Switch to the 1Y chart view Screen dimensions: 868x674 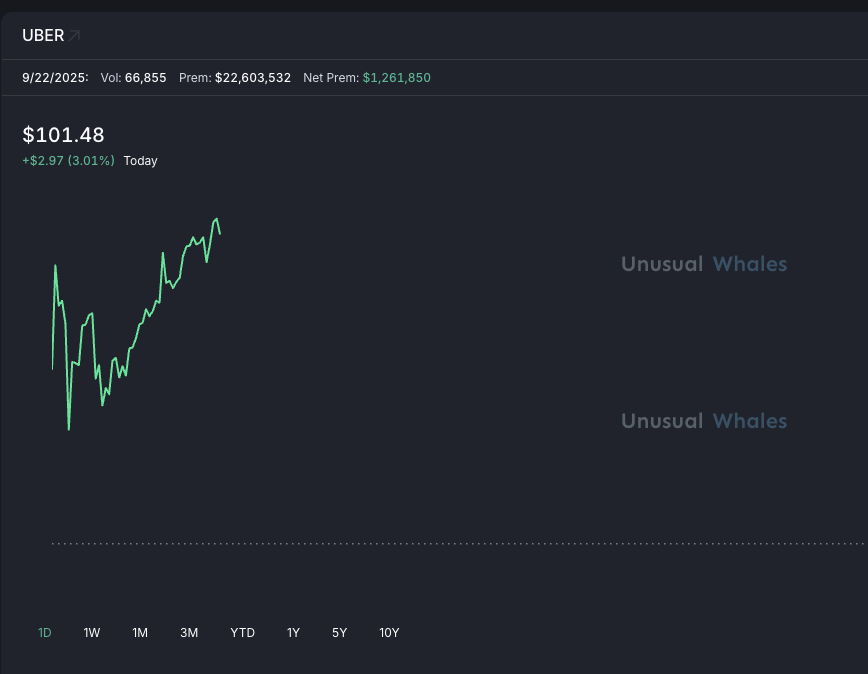pos(293,633)
